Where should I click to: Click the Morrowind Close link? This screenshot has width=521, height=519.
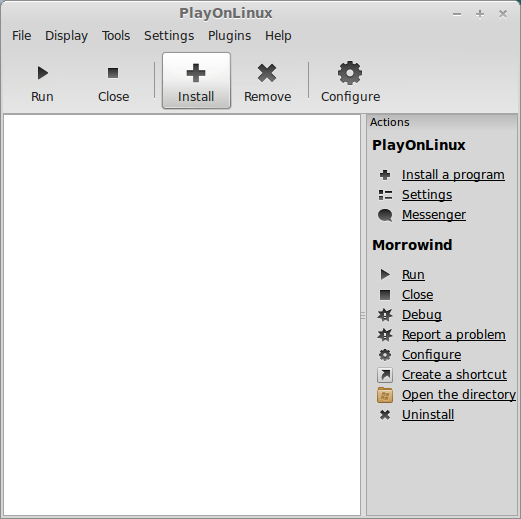click(417, 295)
